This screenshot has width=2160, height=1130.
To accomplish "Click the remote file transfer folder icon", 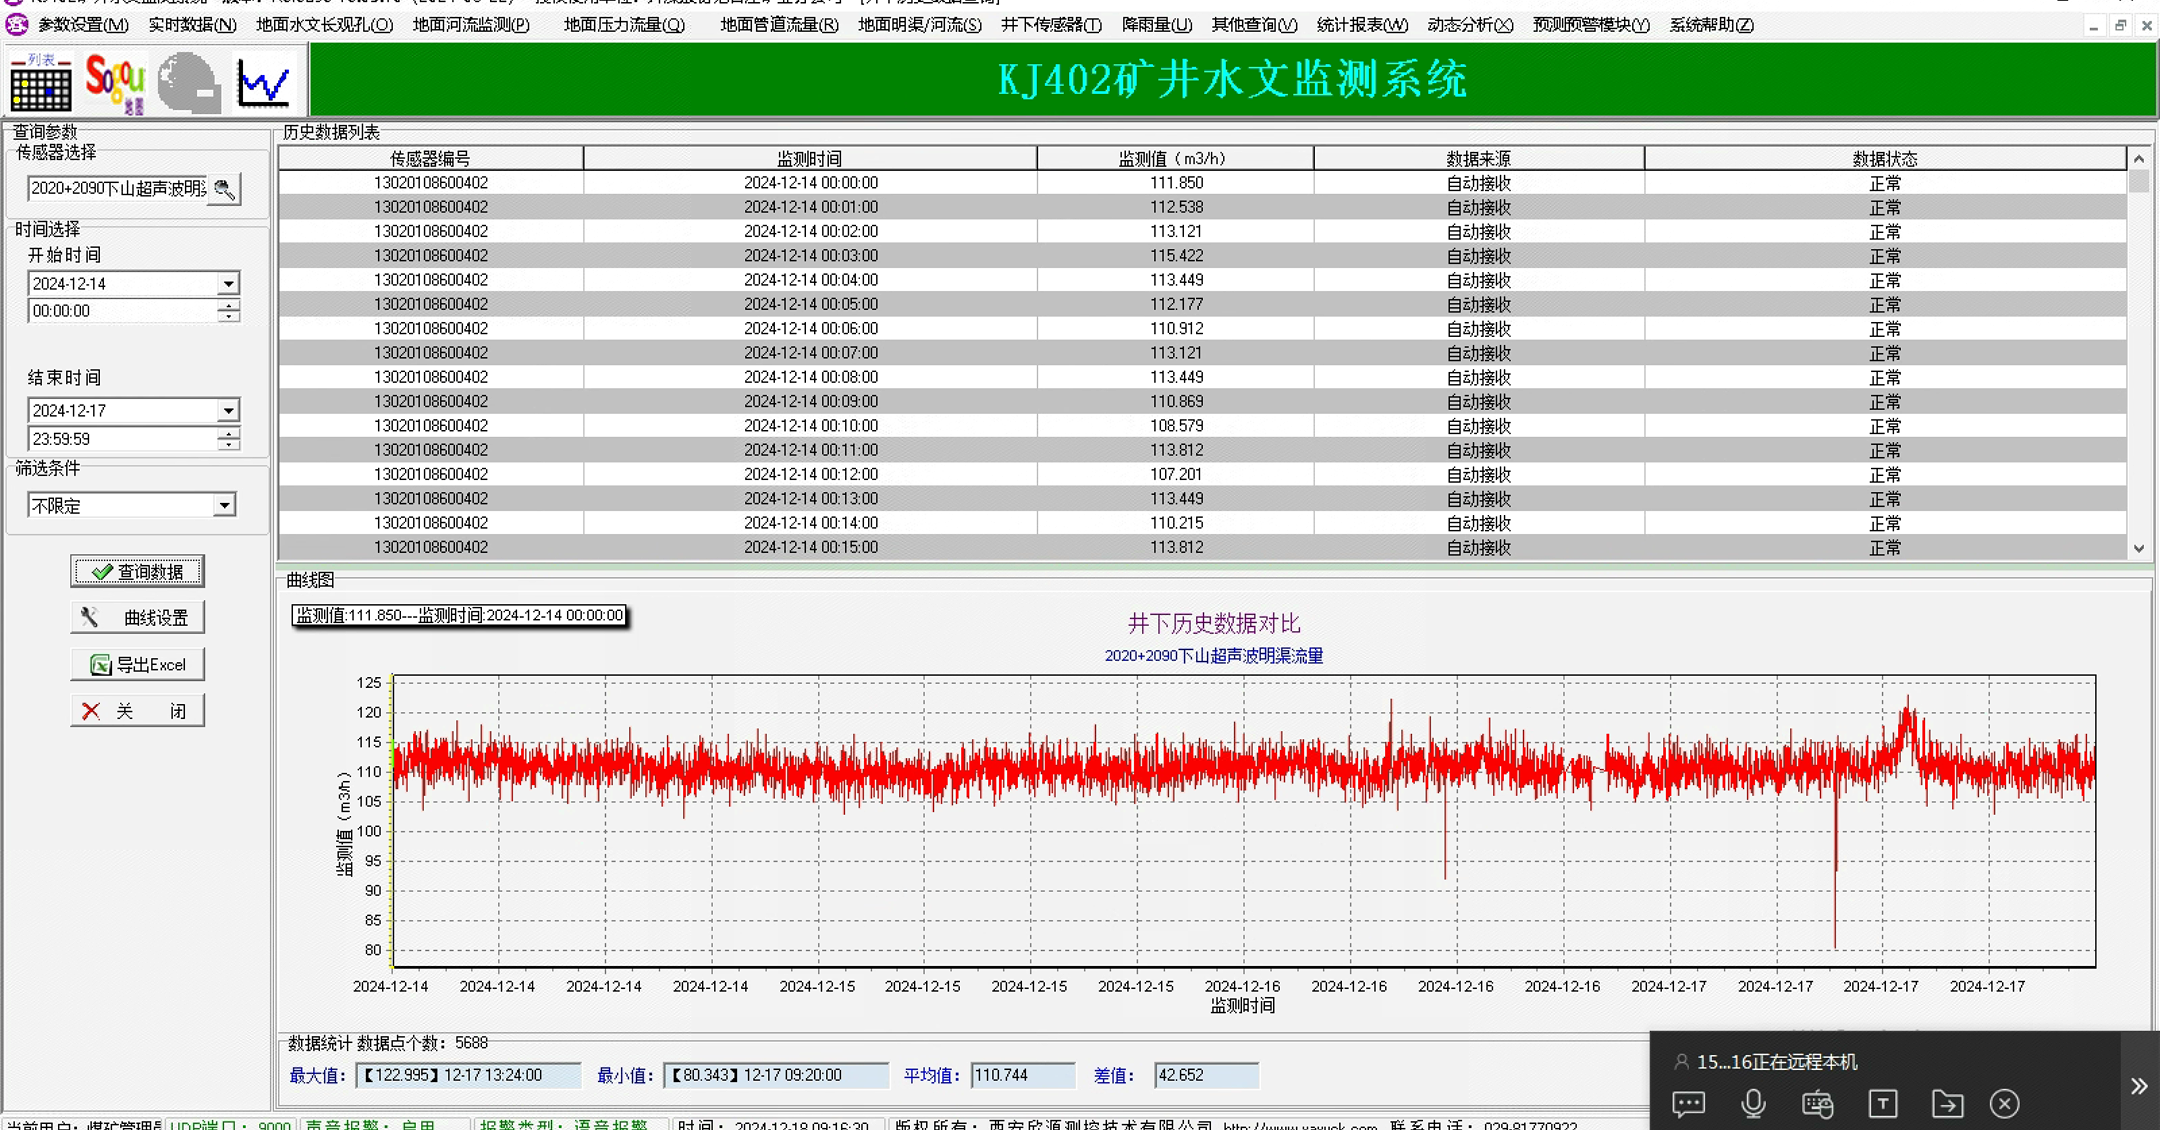I will [x=1946, y=1103].
